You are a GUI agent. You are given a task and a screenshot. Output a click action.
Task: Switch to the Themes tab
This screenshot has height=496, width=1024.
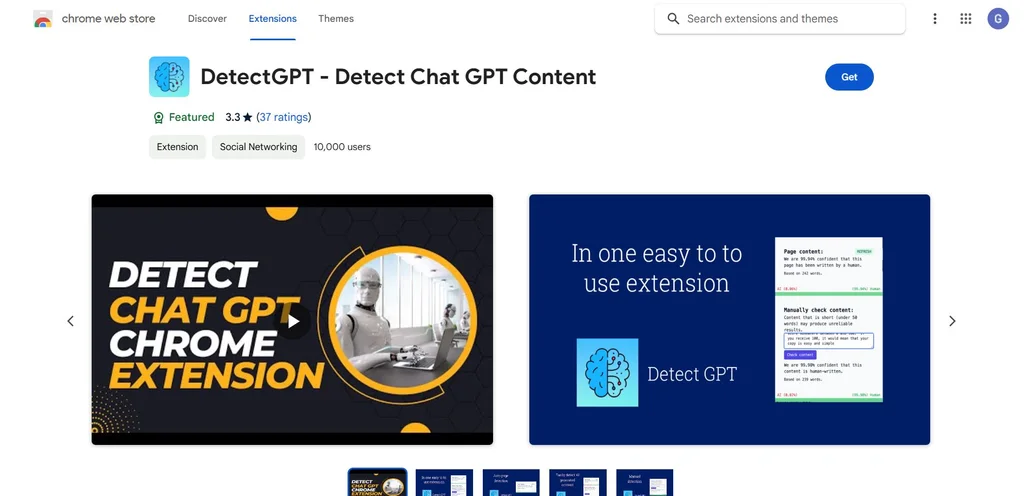pyautogui.click(x=336, y=19)
